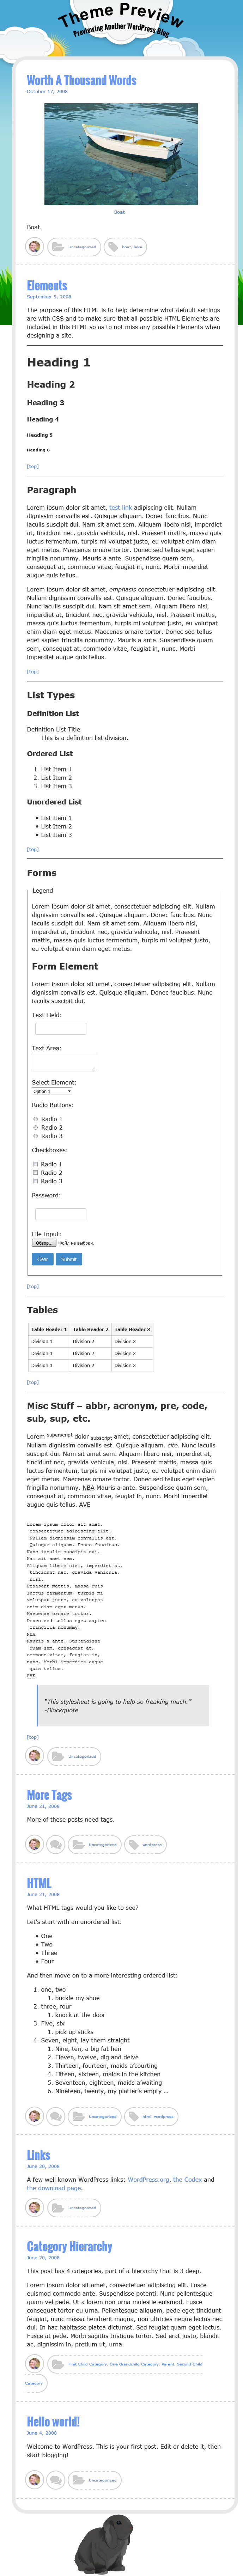Screen dimensions: 243x2576
Task: Tick the Radio 3 checkbox under Checkboxes
Action: pyautogui.click(x=36, y=1181)
